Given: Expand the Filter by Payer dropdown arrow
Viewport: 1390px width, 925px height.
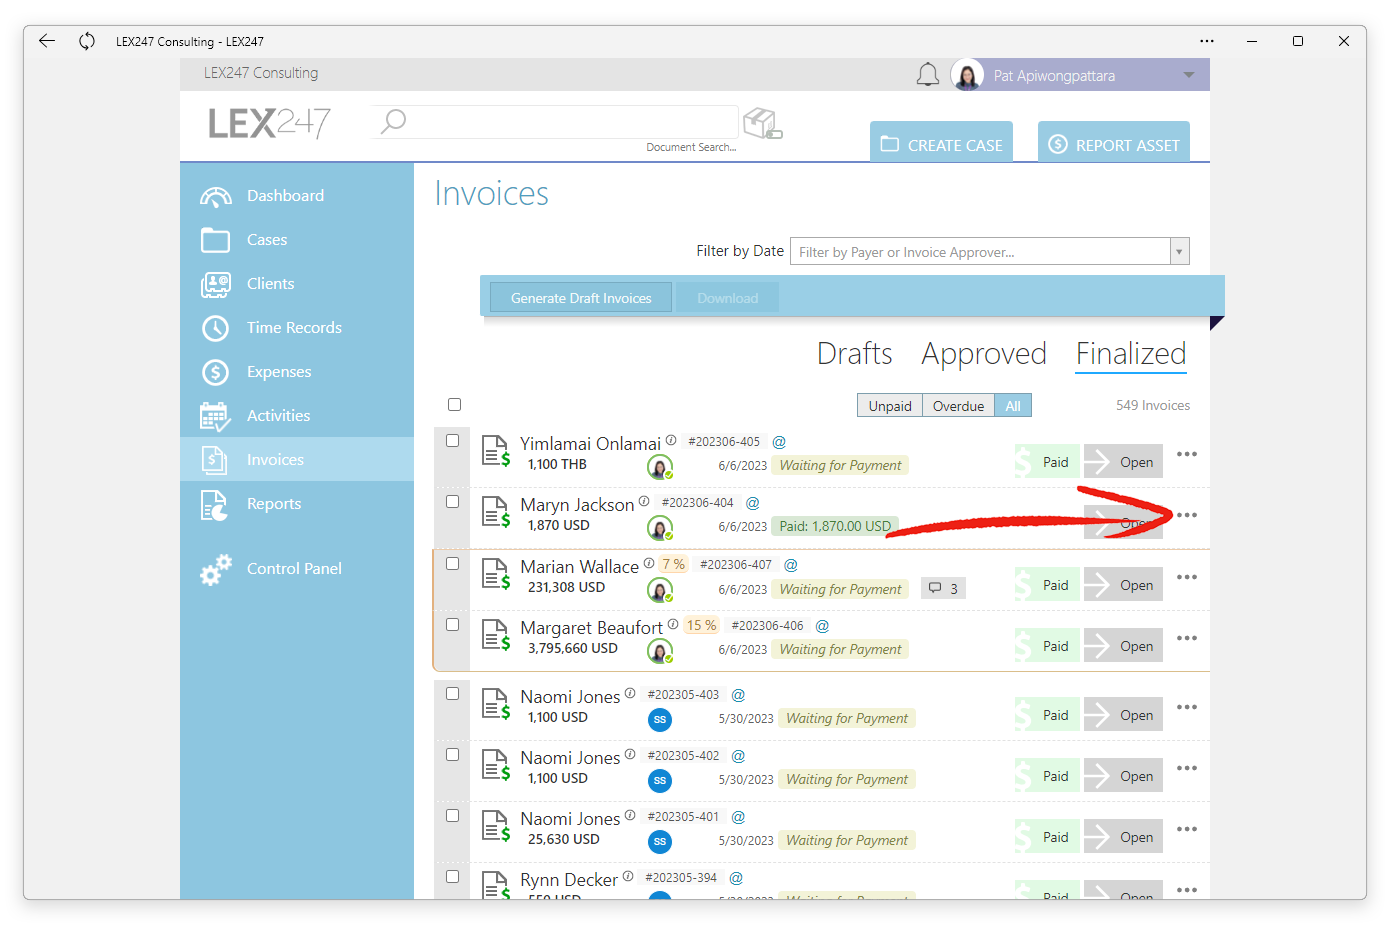Looking at the screenshot, I should tap(1180, 252).
